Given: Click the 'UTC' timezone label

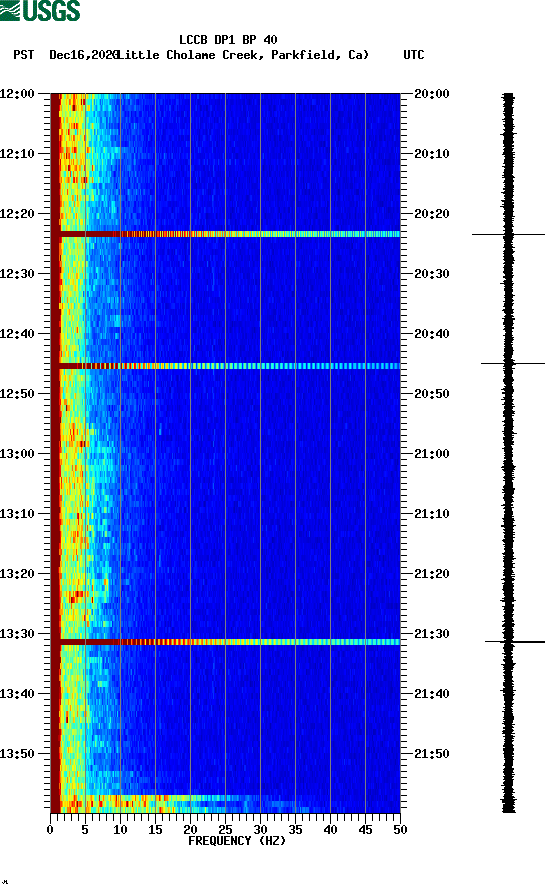Looking at the screenshot, I should pyautogui.click(x=414, y=55).
